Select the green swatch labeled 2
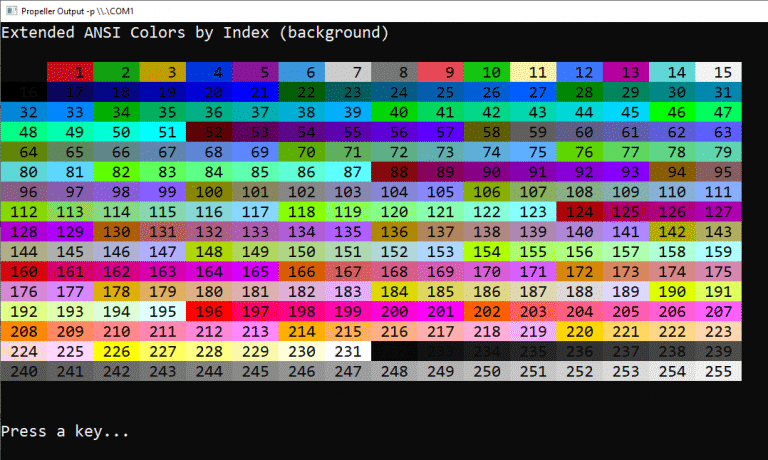The height and width of the screenshot is (460, 768). point(116,72)
